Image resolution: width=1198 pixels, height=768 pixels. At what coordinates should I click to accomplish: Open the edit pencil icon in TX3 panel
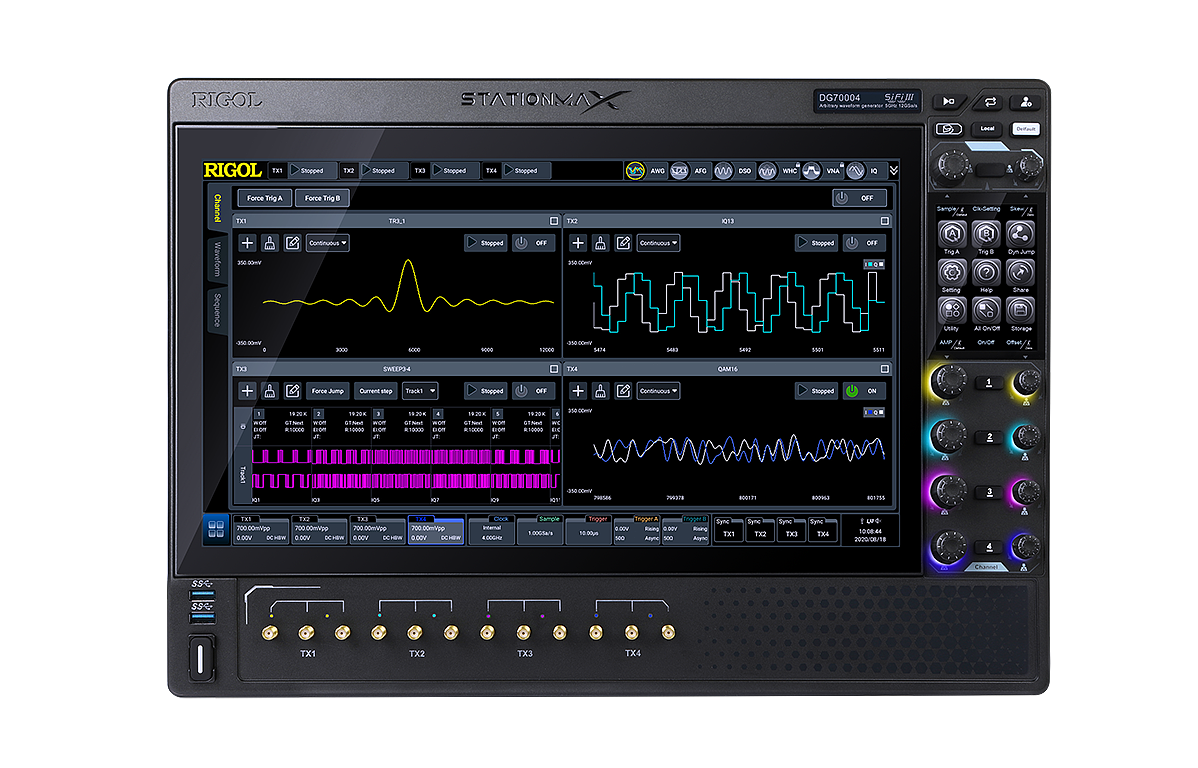293,390
